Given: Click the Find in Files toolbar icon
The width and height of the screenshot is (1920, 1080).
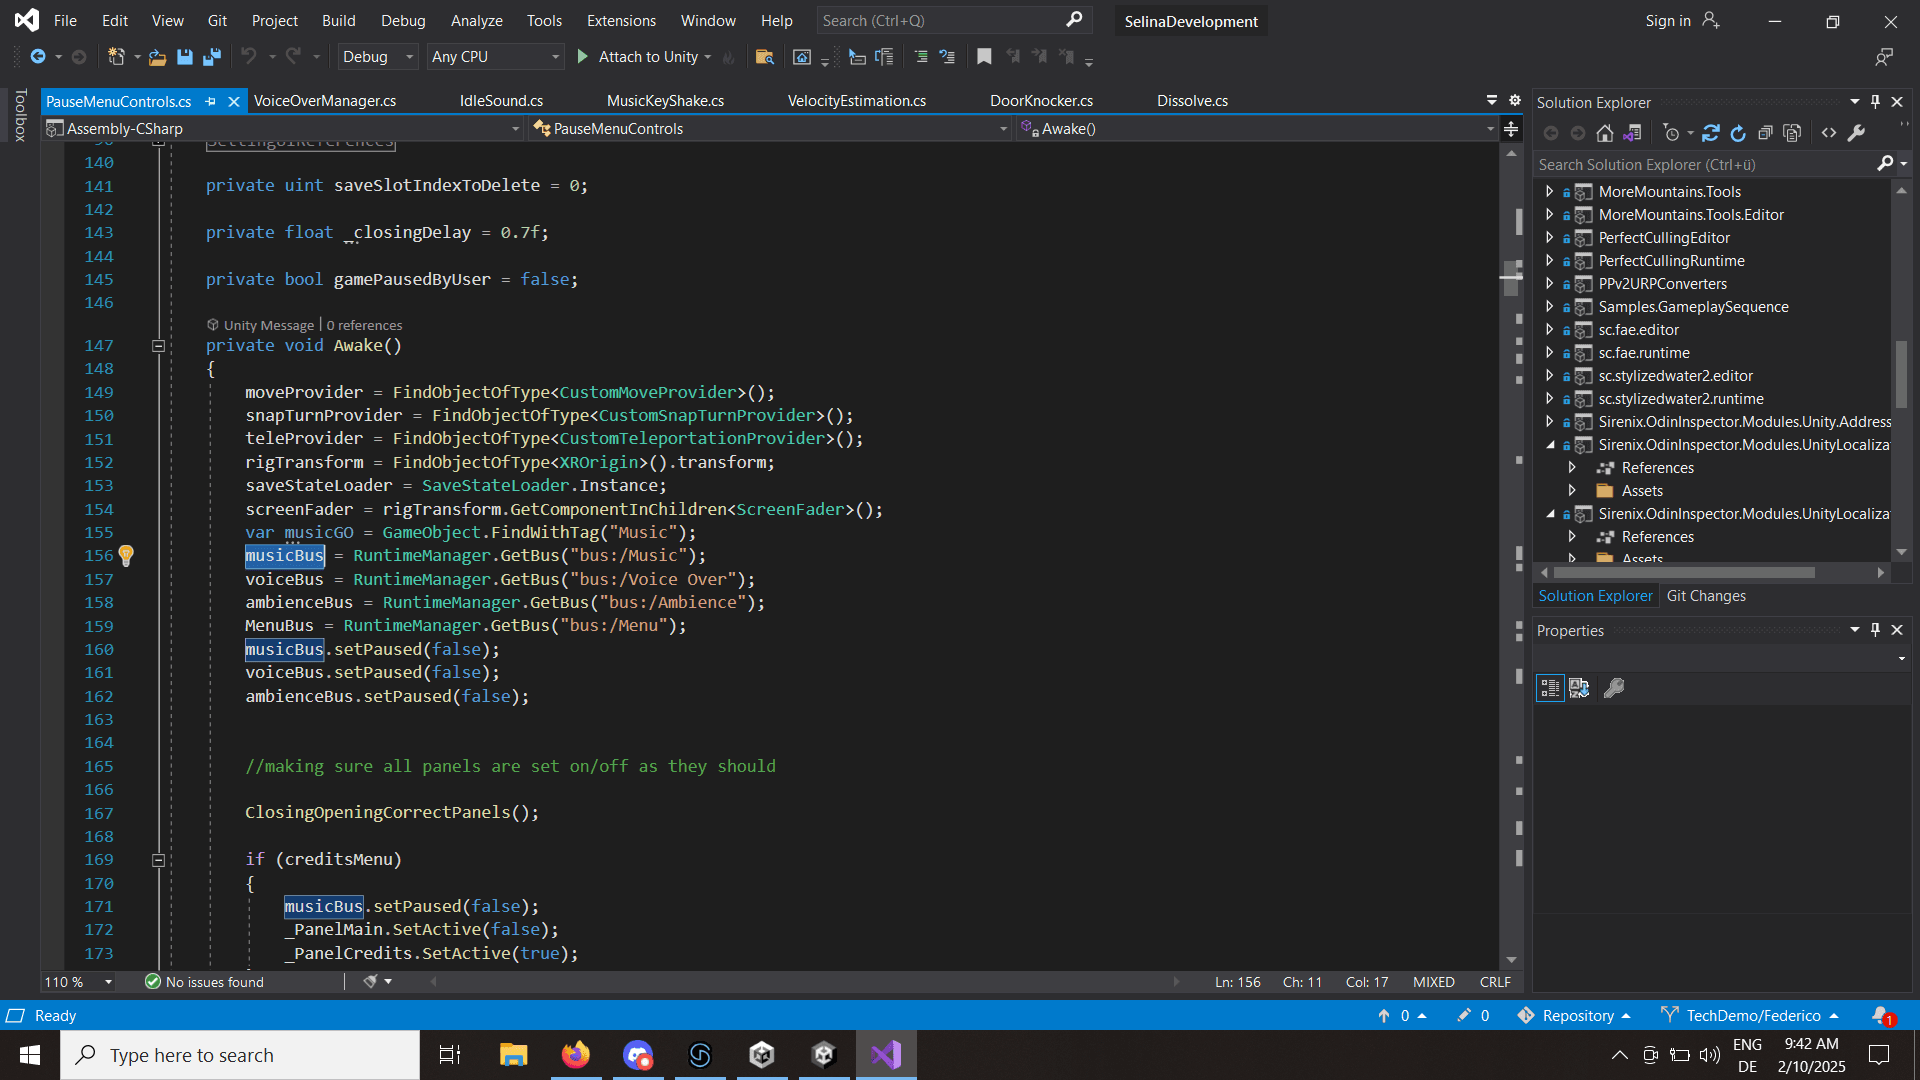Looking at the screenshot, I should tap(764, 57).
